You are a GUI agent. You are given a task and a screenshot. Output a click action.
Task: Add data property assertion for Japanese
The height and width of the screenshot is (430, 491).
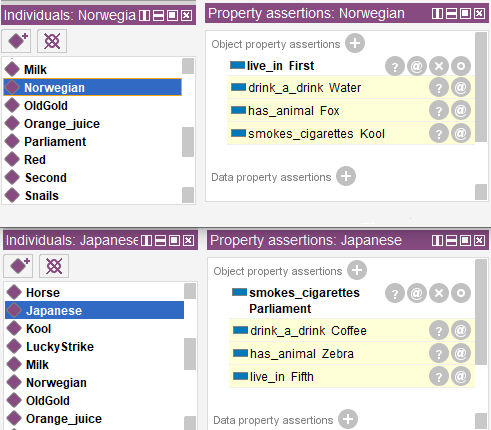pyautogui.click(x=348, y=419)
